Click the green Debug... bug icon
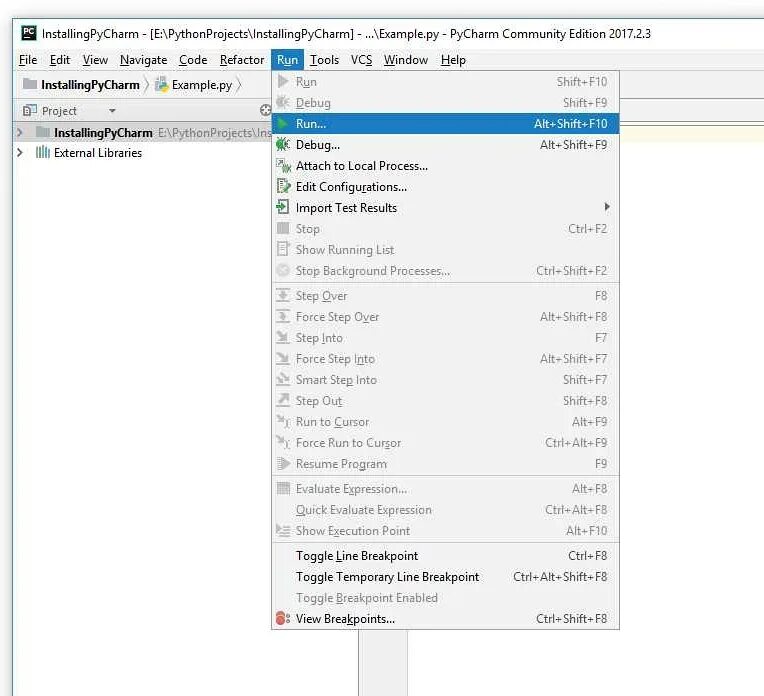 (283, 145)
